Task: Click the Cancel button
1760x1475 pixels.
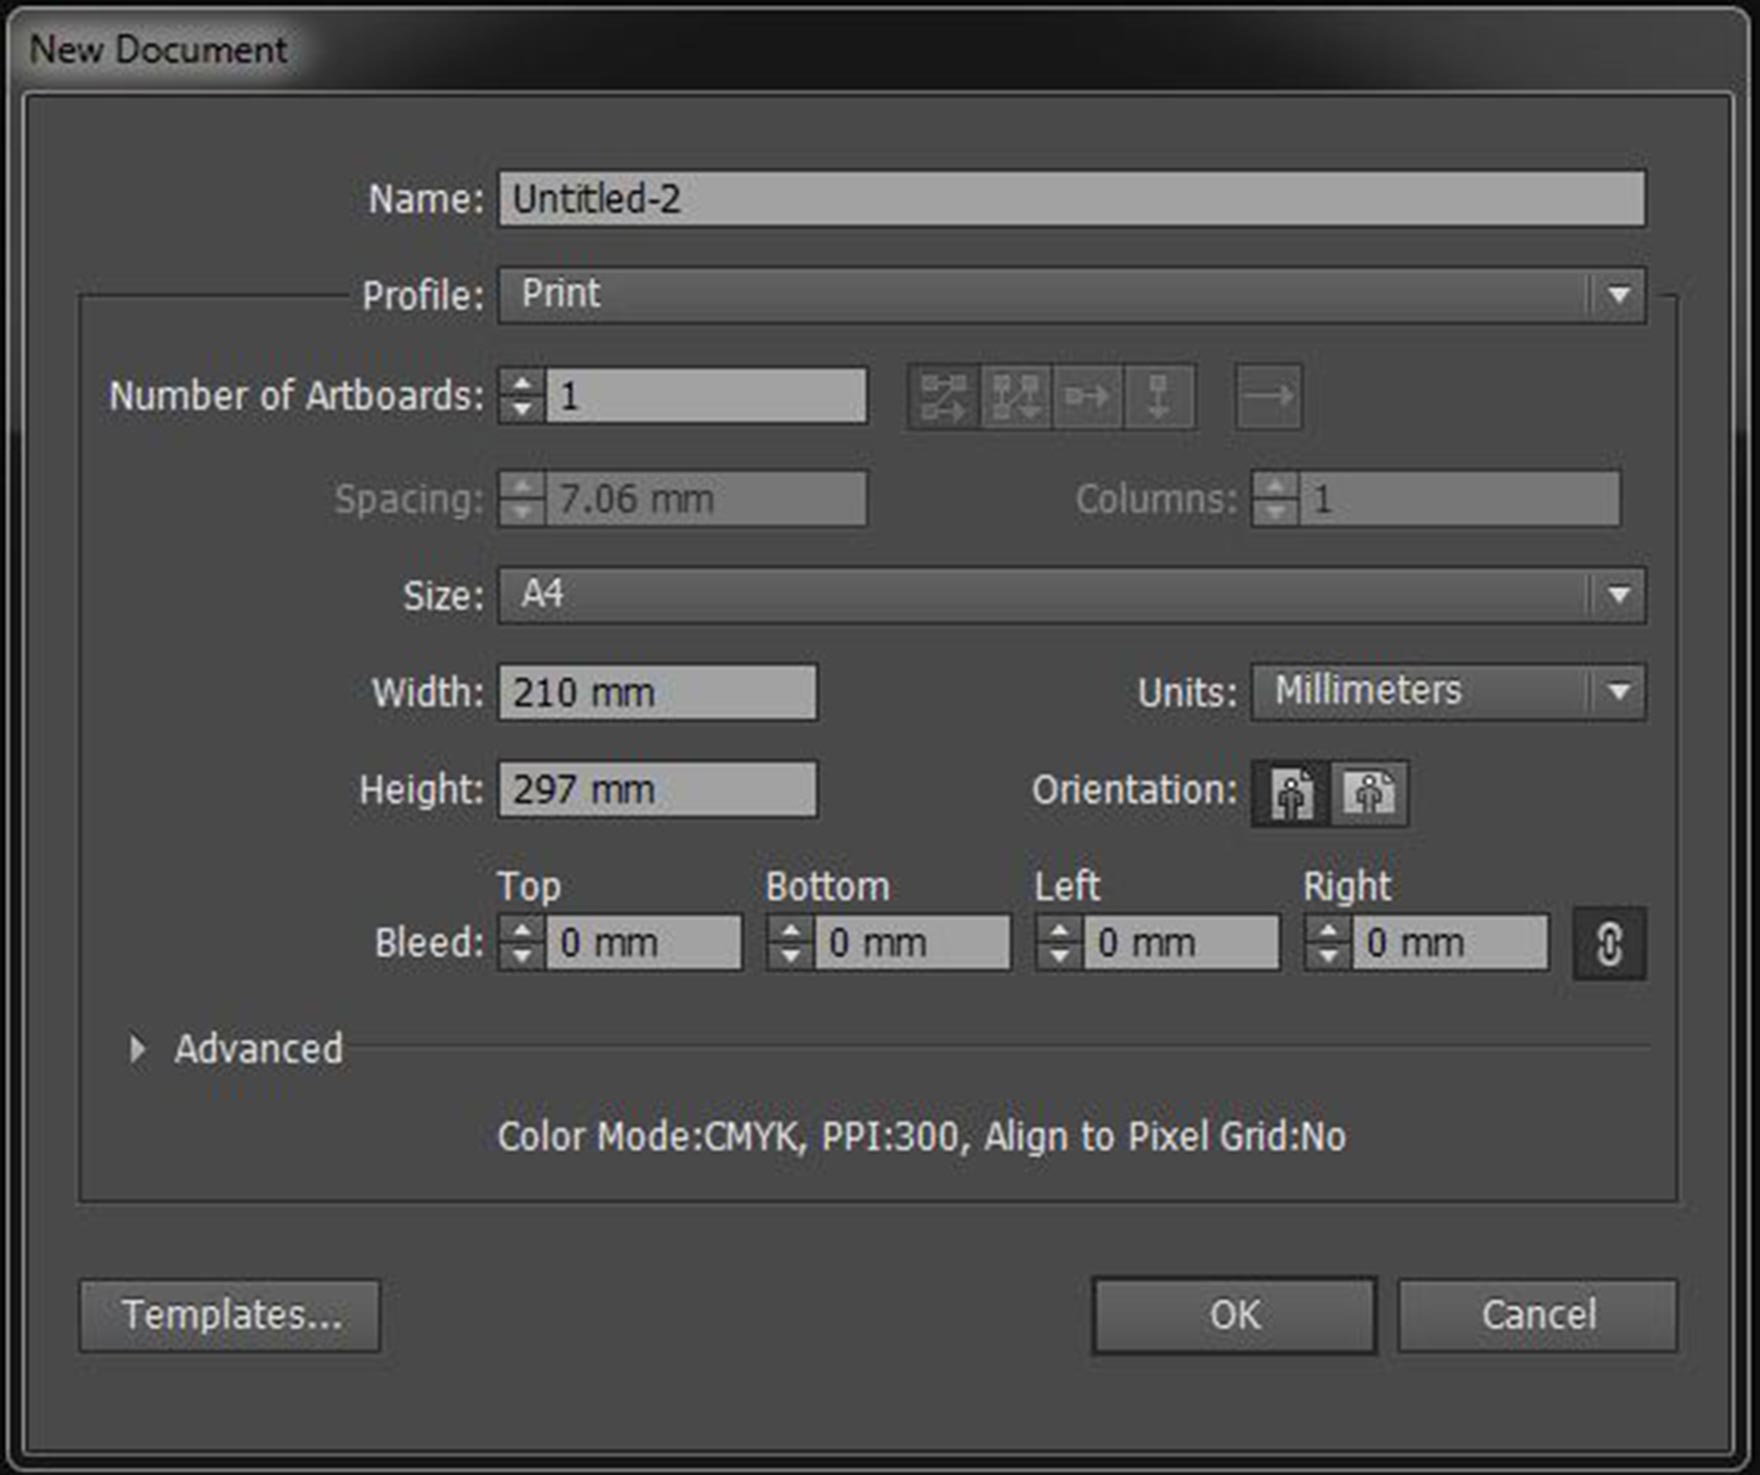Action: point(1538,1315)
